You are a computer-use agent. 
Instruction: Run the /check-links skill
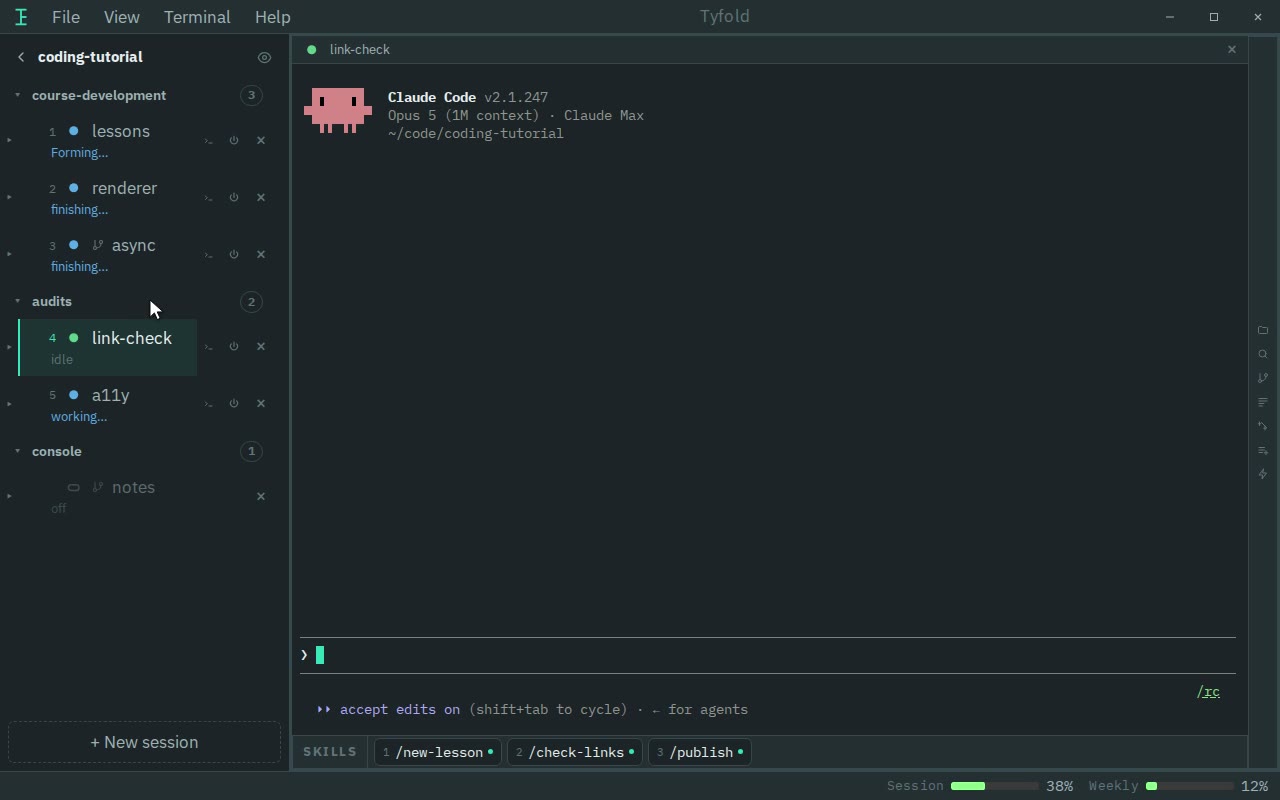574,752
